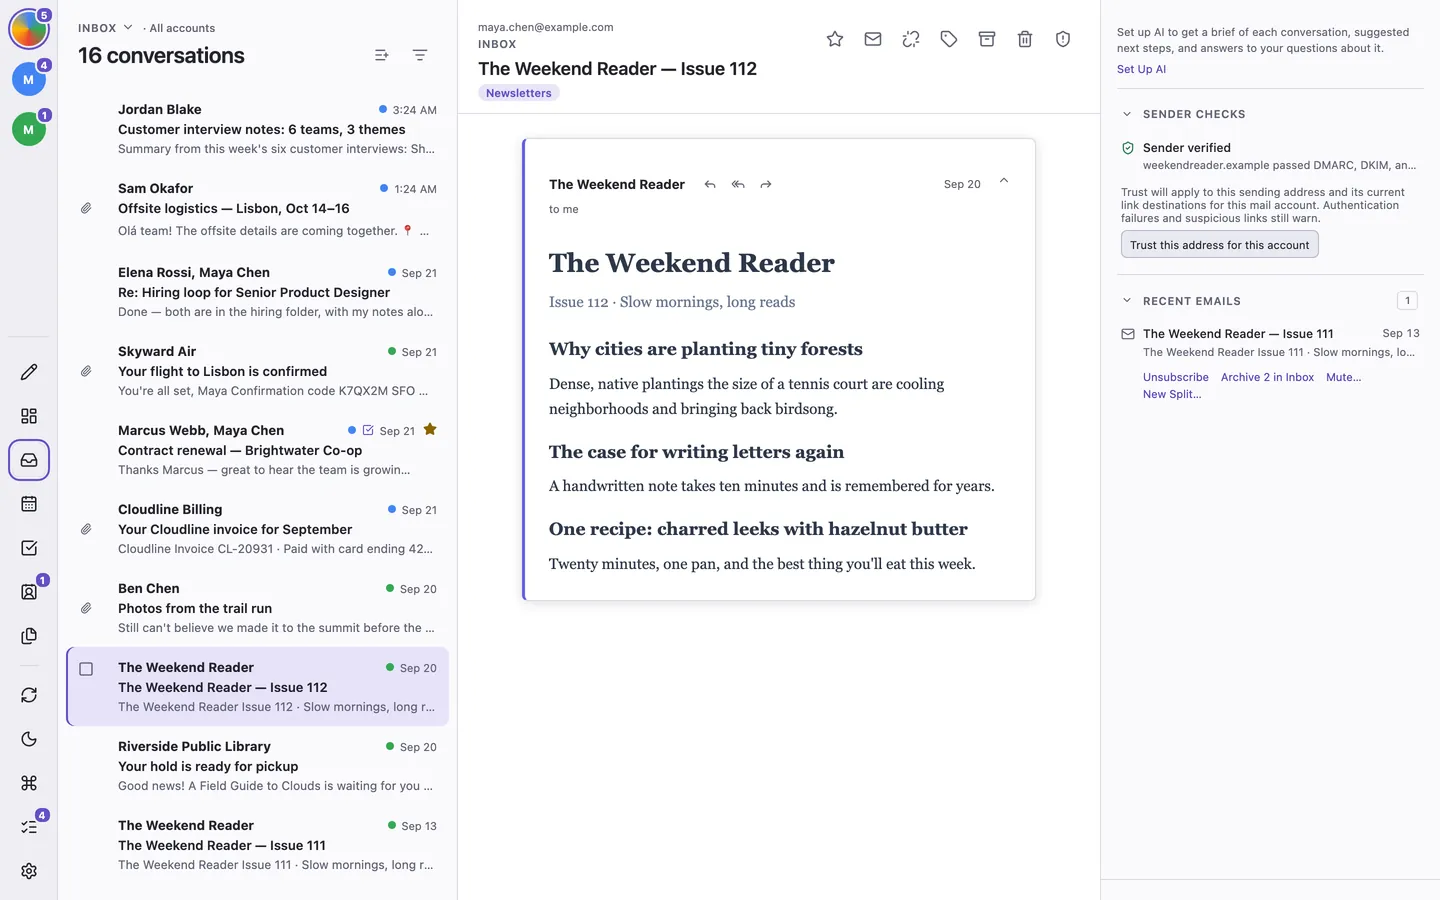The height and width of the screenshot is (900, 1440).
Task: Click Trust this address for this account
Action: [x=1220, y=245]
